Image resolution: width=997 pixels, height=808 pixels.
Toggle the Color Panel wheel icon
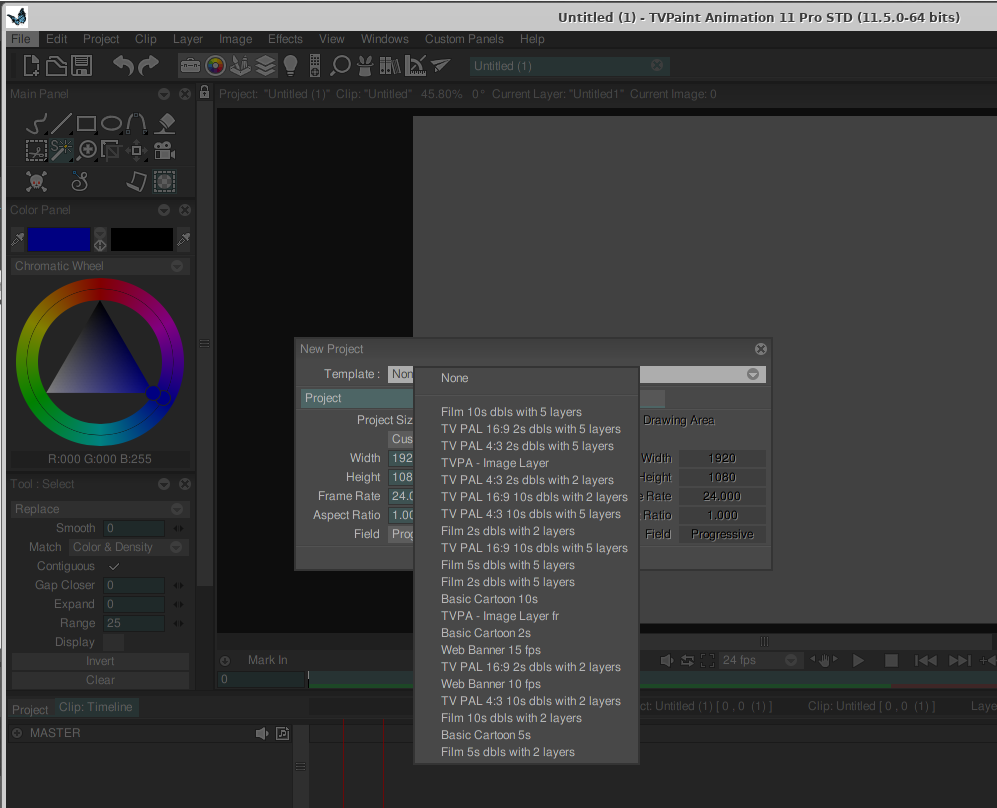pos(216,65)
